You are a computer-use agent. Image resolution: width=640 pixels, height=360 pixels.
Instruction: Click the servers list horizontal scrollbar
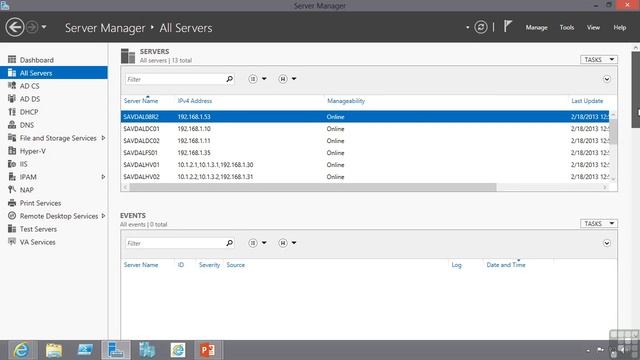click(x=313, y=187)
